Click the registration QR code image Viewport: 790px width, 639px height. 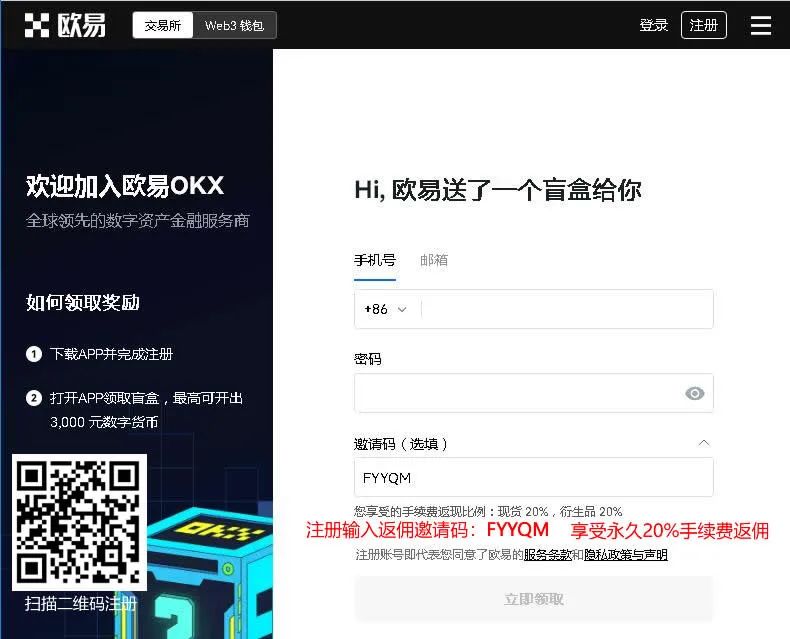79,522
